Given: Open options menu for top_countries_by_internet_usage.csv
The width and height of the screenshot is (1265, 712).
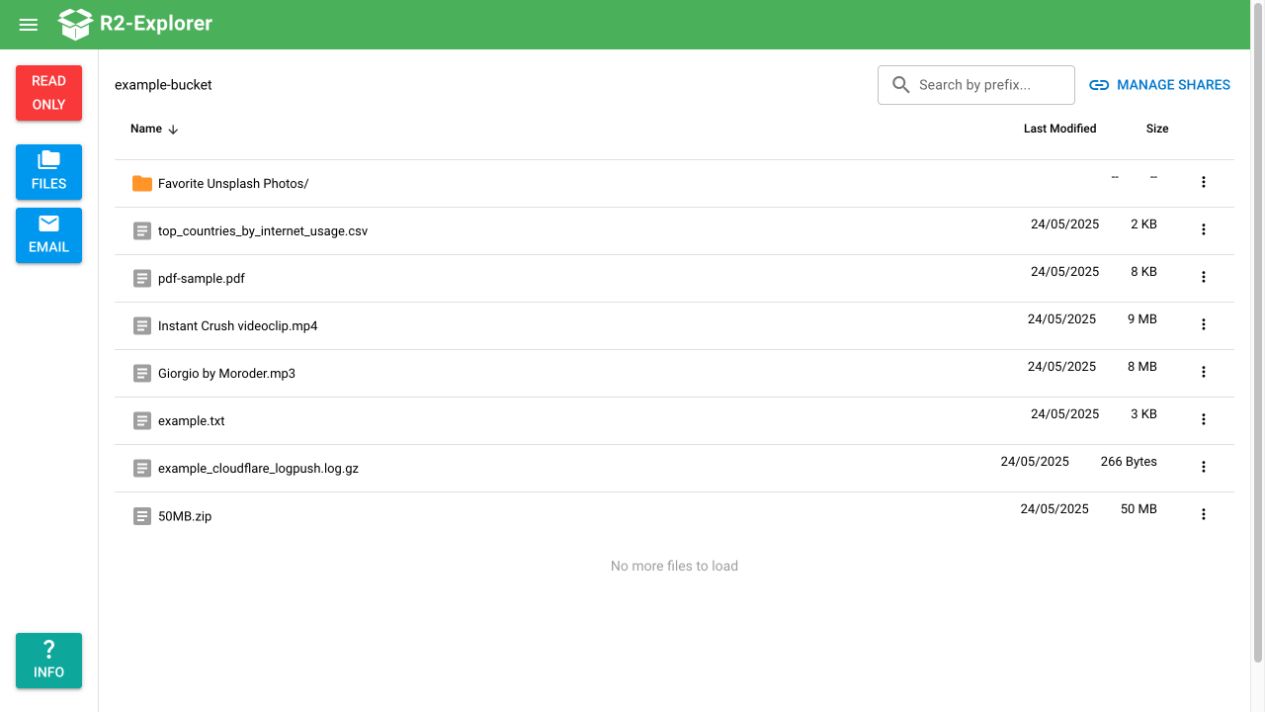Looking at the screenshot, I should click(x=1203, y=229).
